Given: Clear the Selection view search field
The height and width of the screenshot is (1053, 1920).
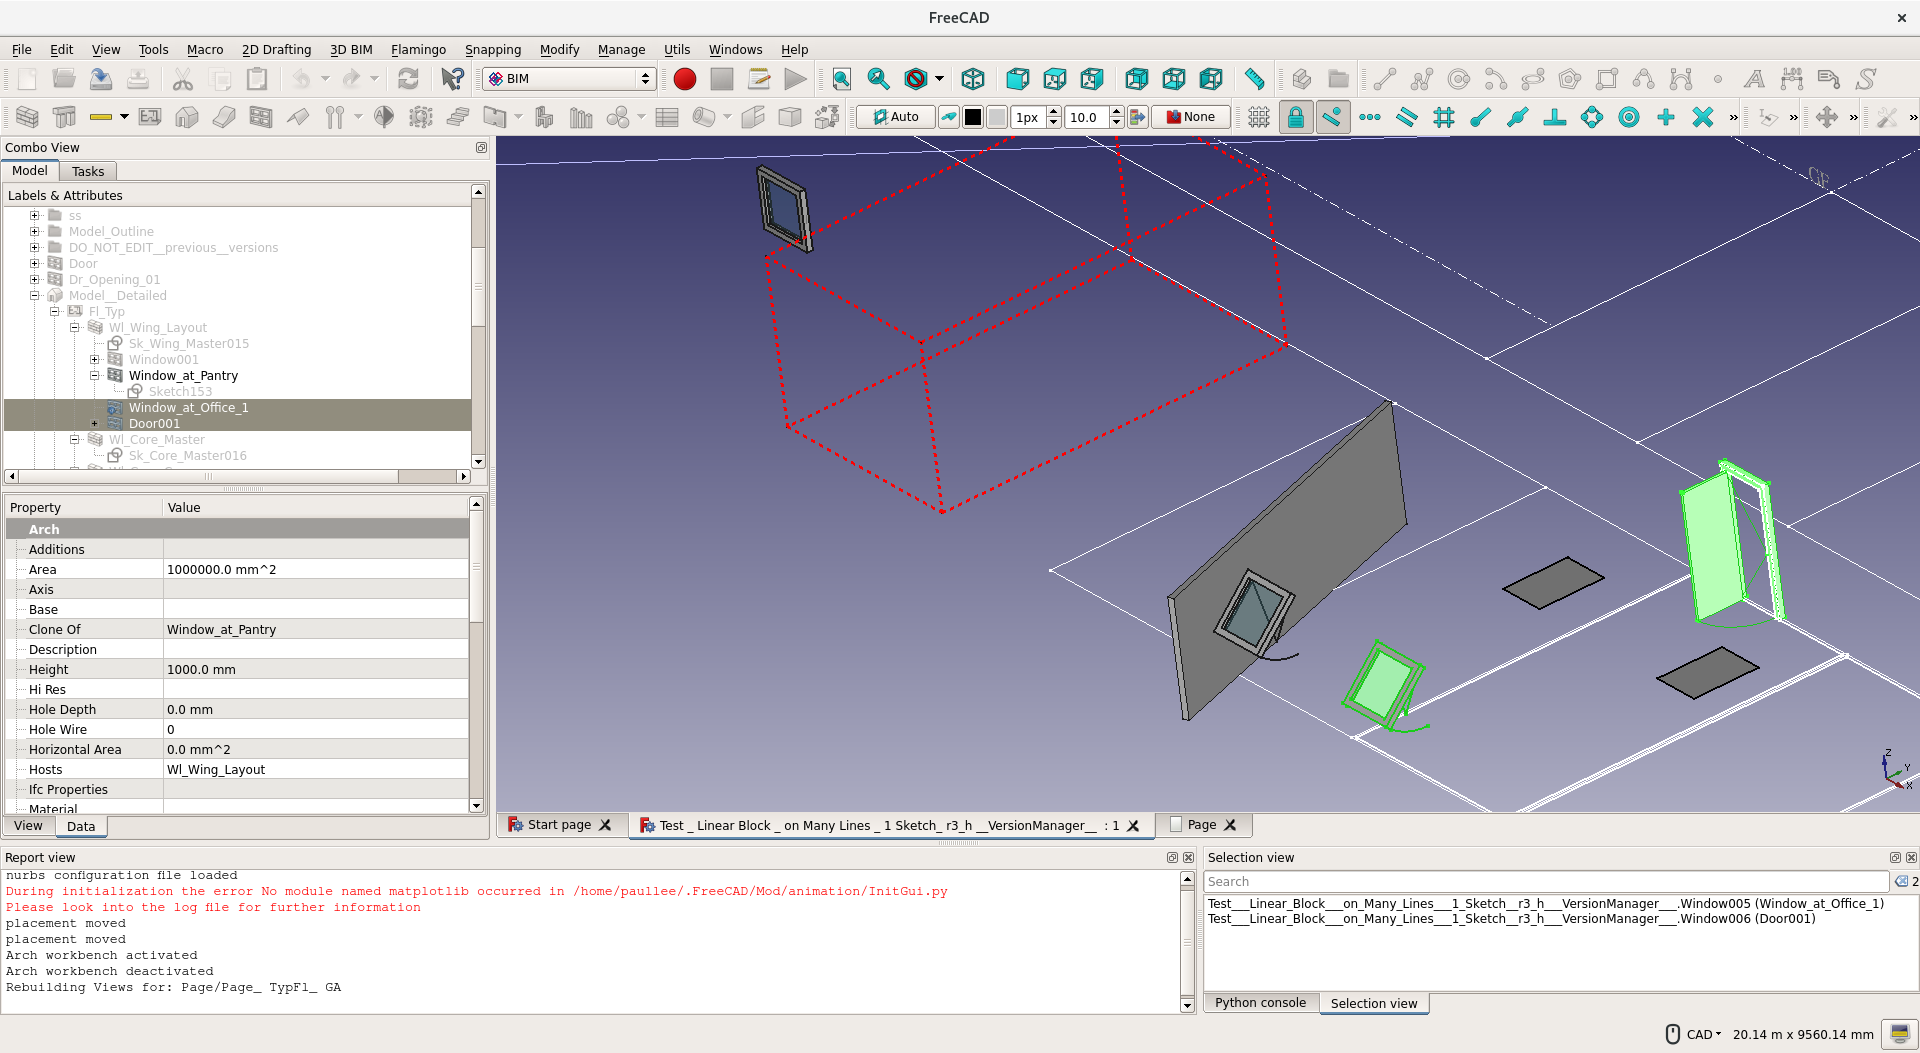Looking at the screenshot, I should click(1901, 881).
